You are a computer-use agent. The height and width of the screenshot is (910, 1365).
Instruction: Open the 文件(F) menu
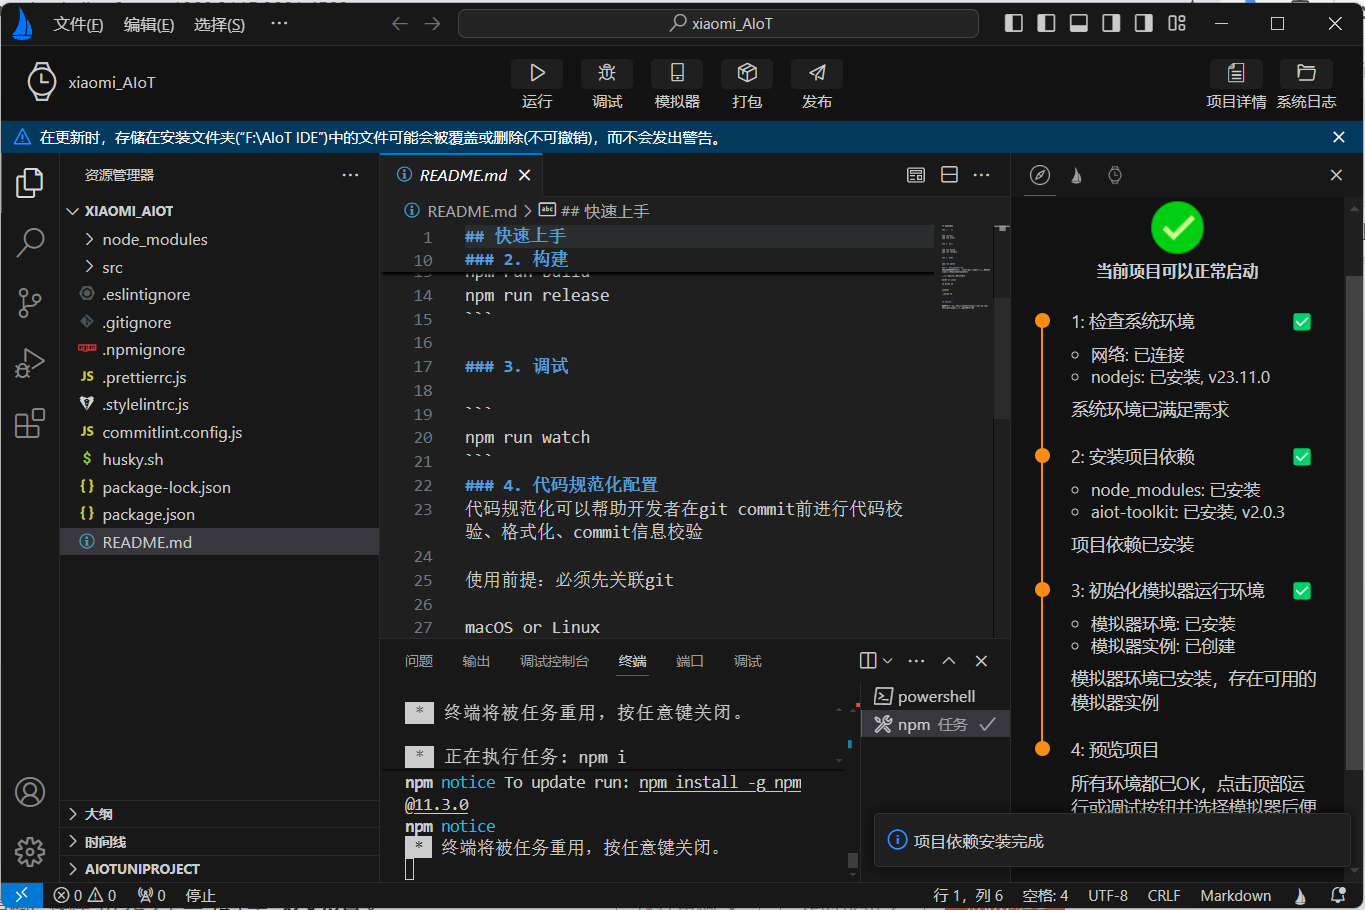click(78, 24)
